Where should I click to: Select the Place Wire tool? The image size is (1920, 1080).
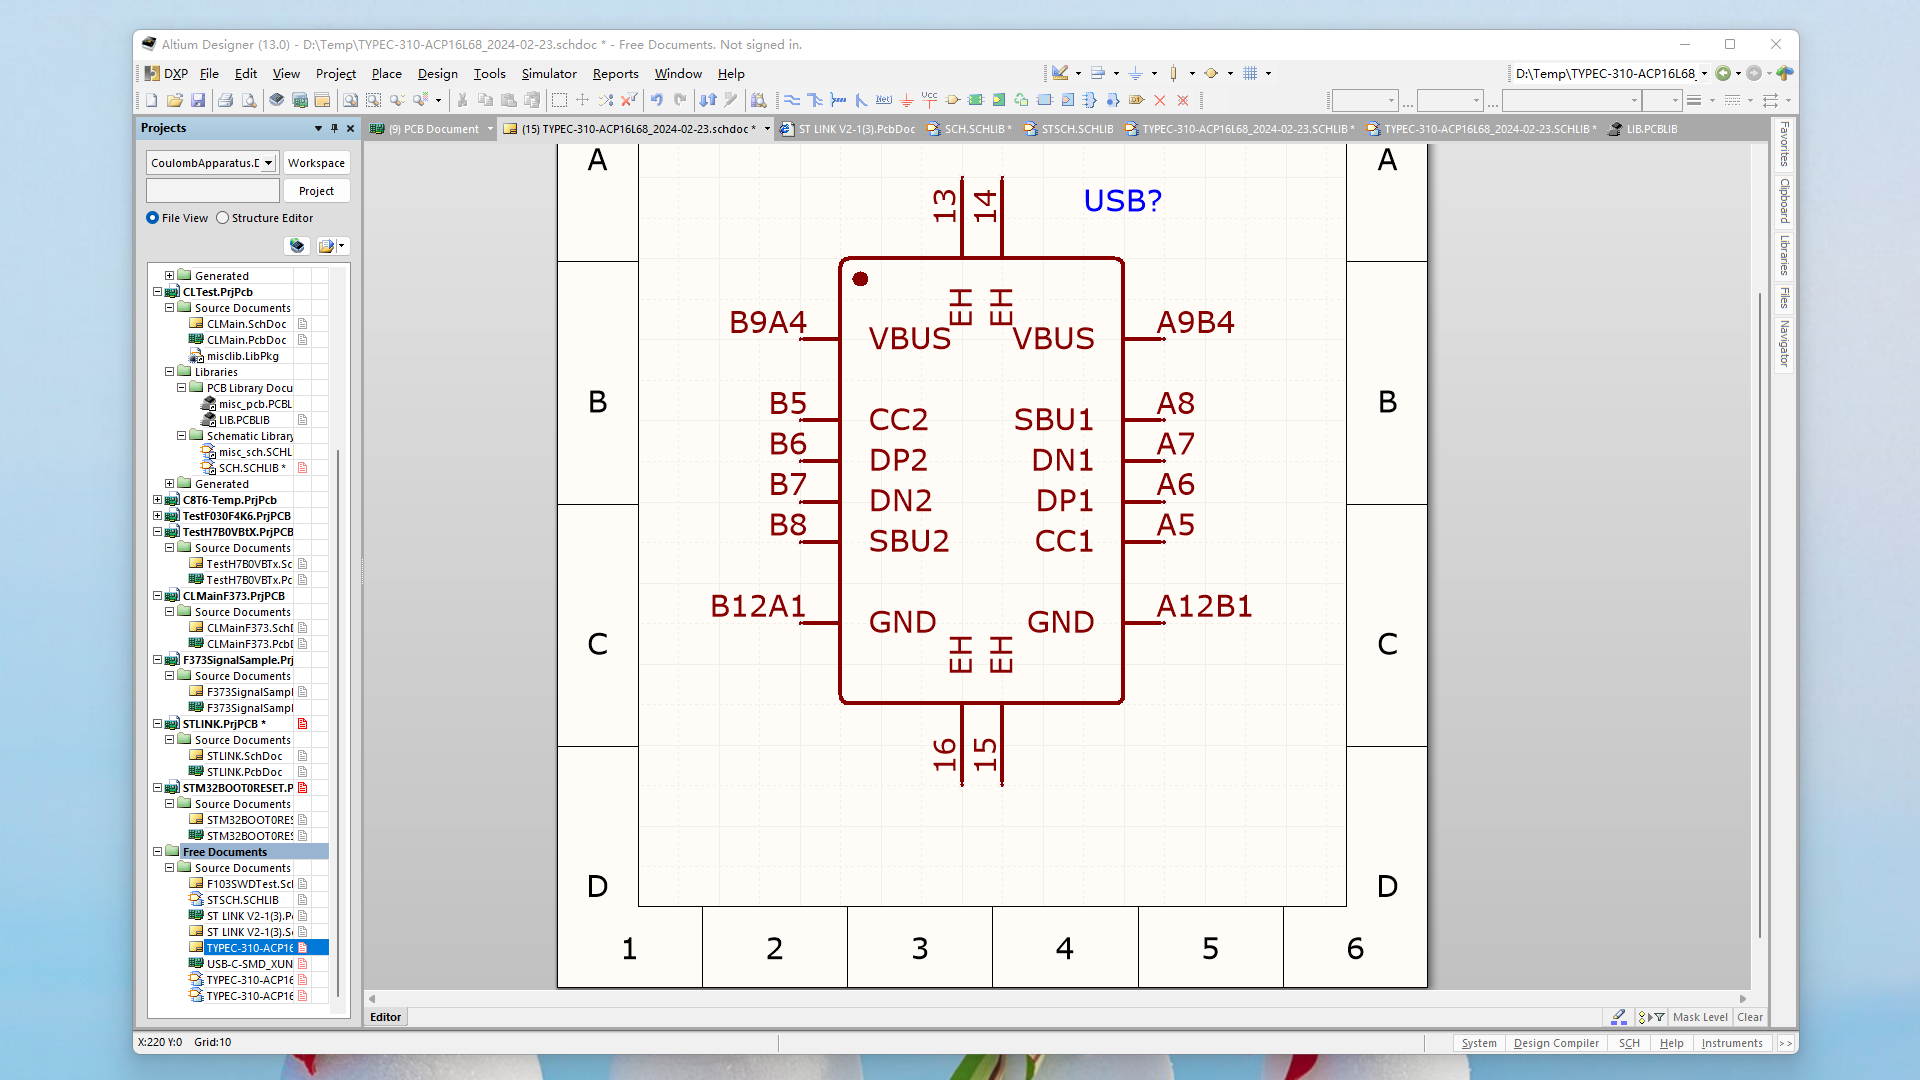click(x=792, y=100)
